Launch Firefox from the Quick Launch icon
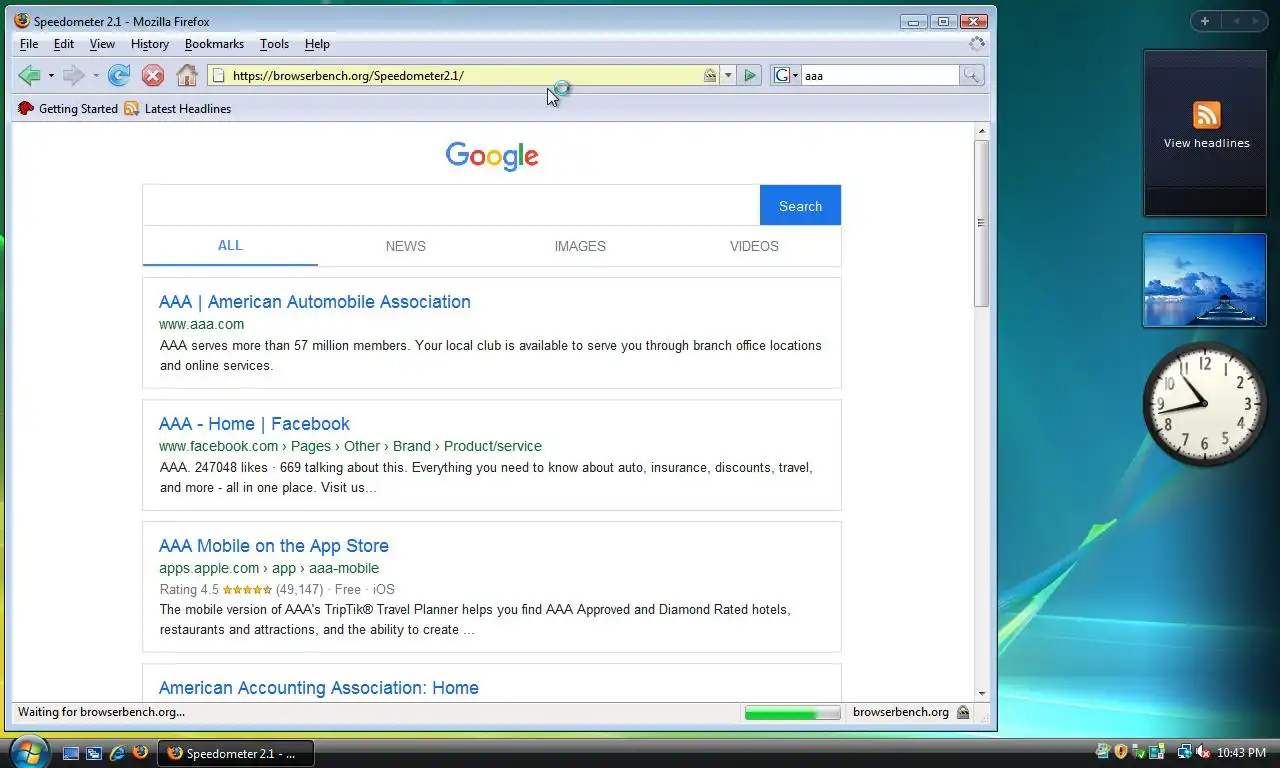The width and height of the screenshot is (1280, 768). point(140,752)
